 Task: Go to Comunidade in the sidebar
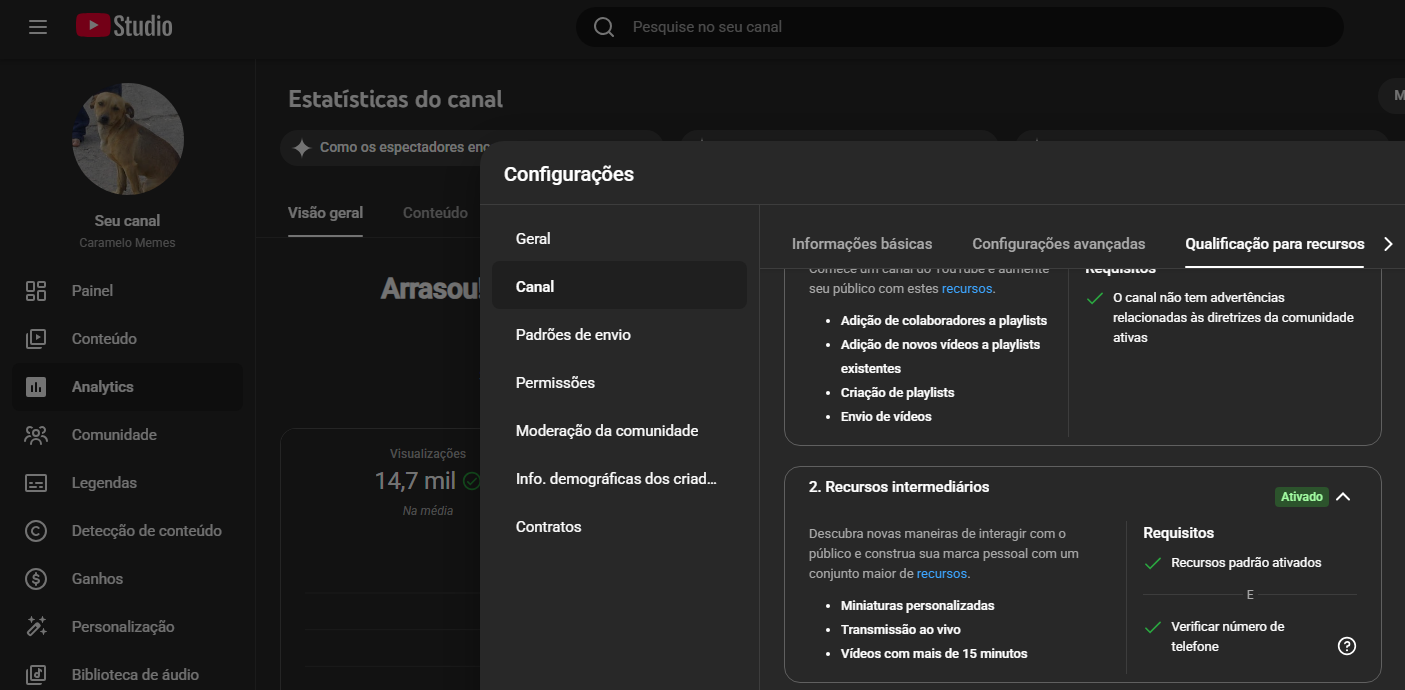click(127, 435)
